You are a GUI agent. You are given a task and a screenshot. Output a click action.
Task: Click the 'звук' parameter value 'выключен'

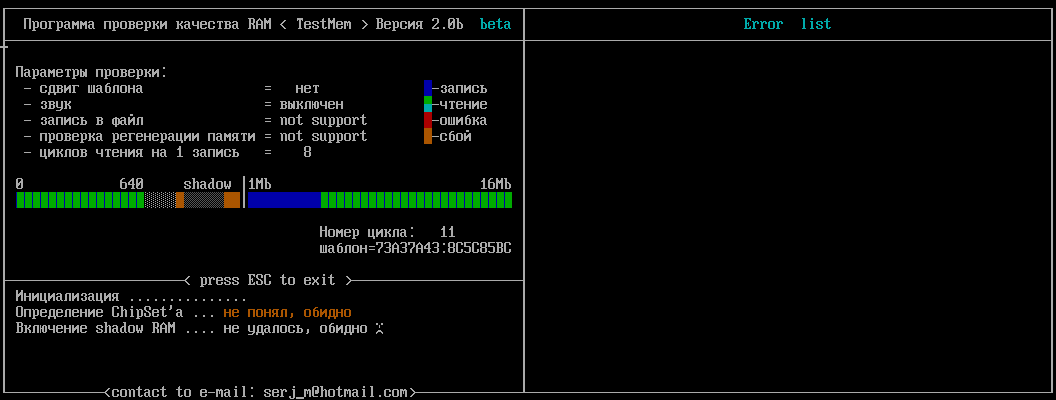point(312,104)
